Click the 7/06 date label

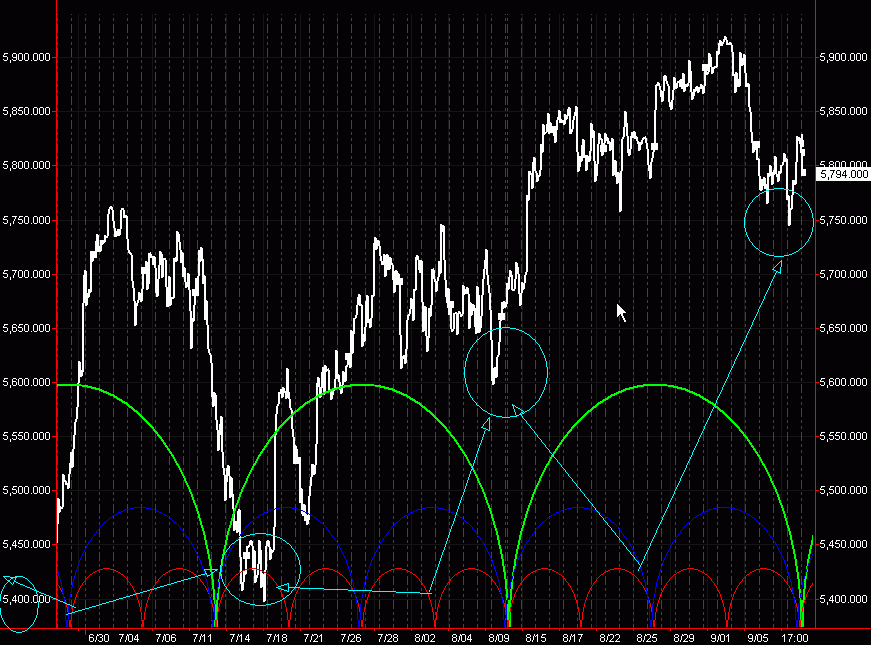(166, 638)
